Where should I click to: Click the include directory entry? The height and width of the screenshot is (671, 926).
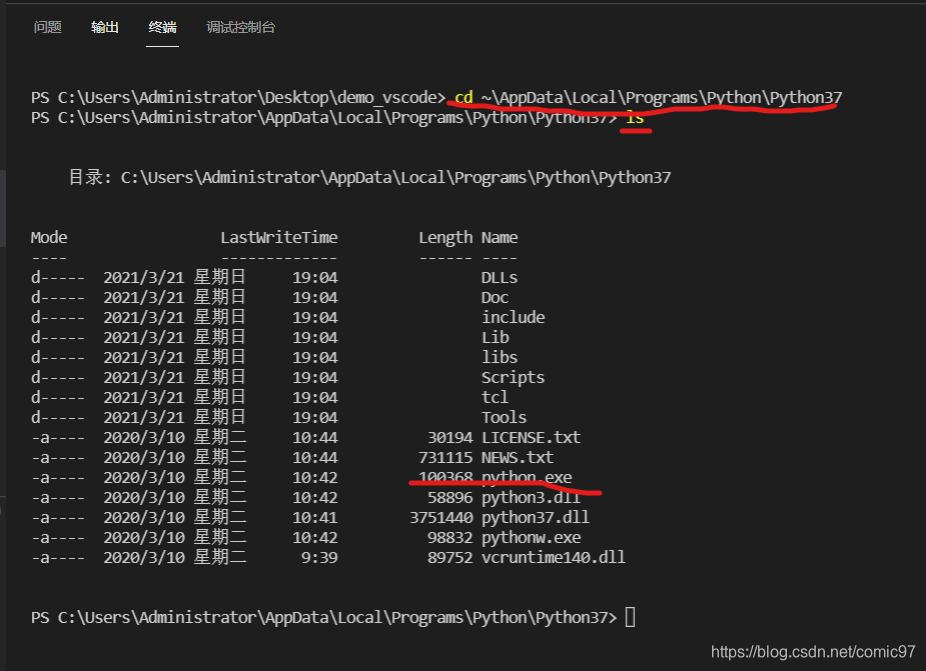513,318
